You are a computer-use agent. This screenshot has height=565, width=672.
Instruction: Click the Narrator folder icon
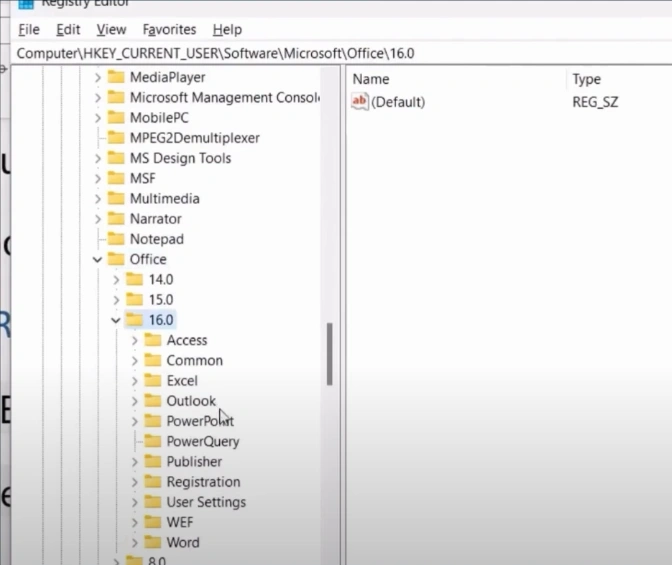116,219
